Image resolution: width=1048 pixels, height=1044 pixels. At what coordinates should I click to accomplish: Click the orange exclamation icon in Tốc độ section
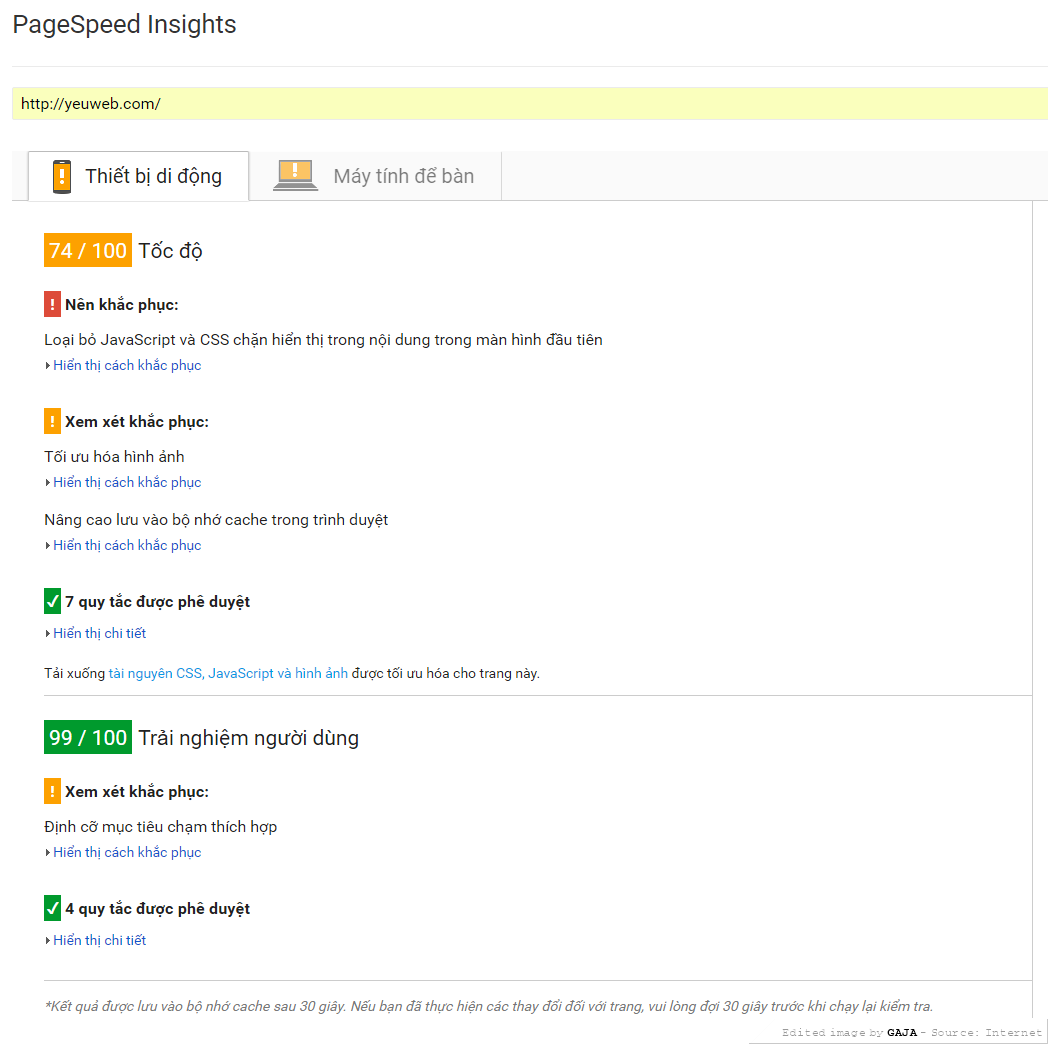click(x=52, y=421)
